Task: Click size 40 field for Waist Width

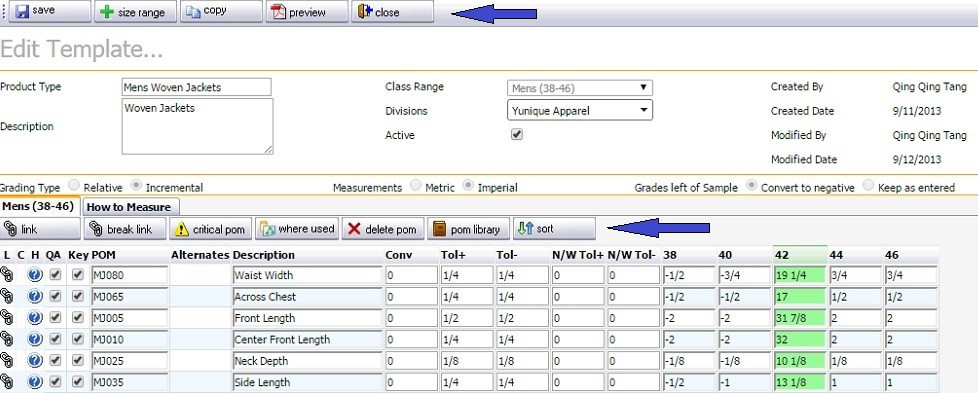Action: click(744, 275)
